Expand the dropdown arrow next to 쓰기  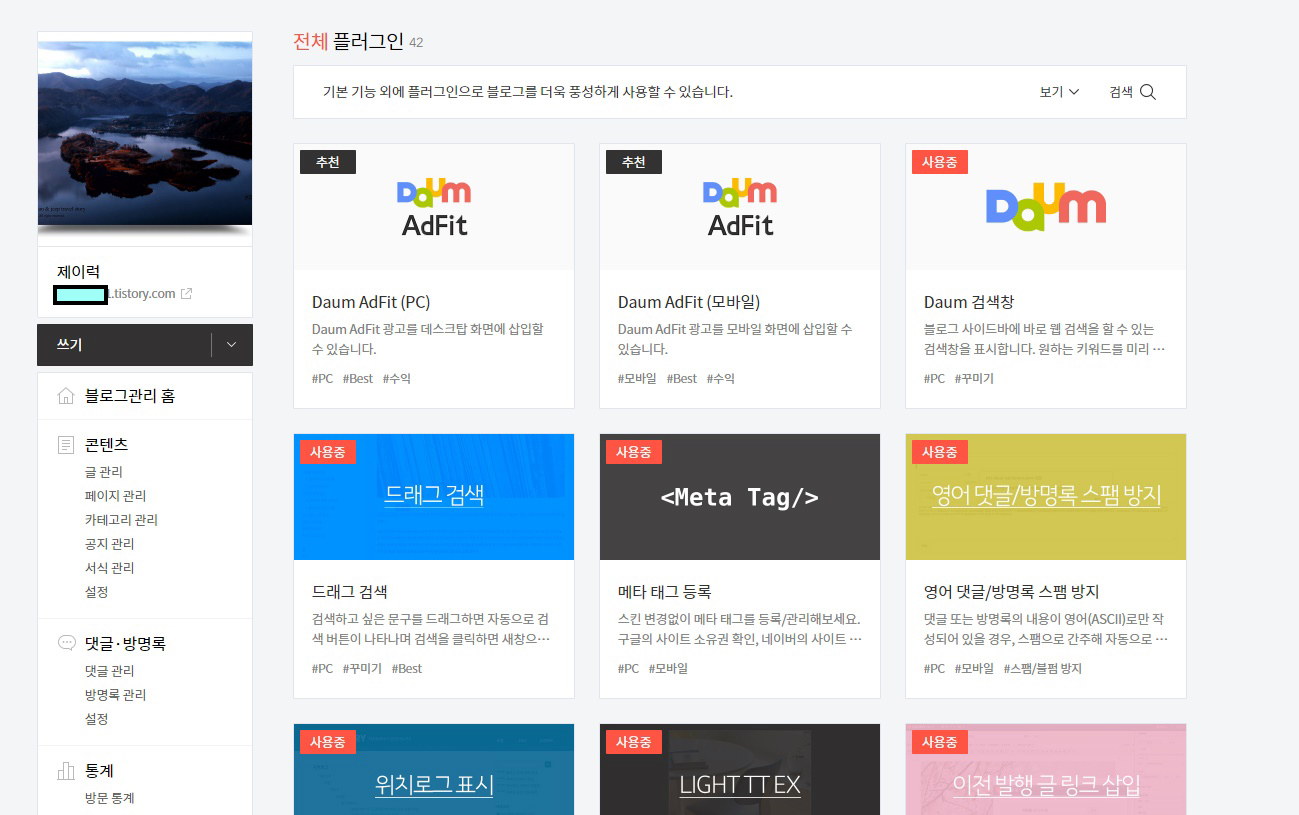point(232,344)
